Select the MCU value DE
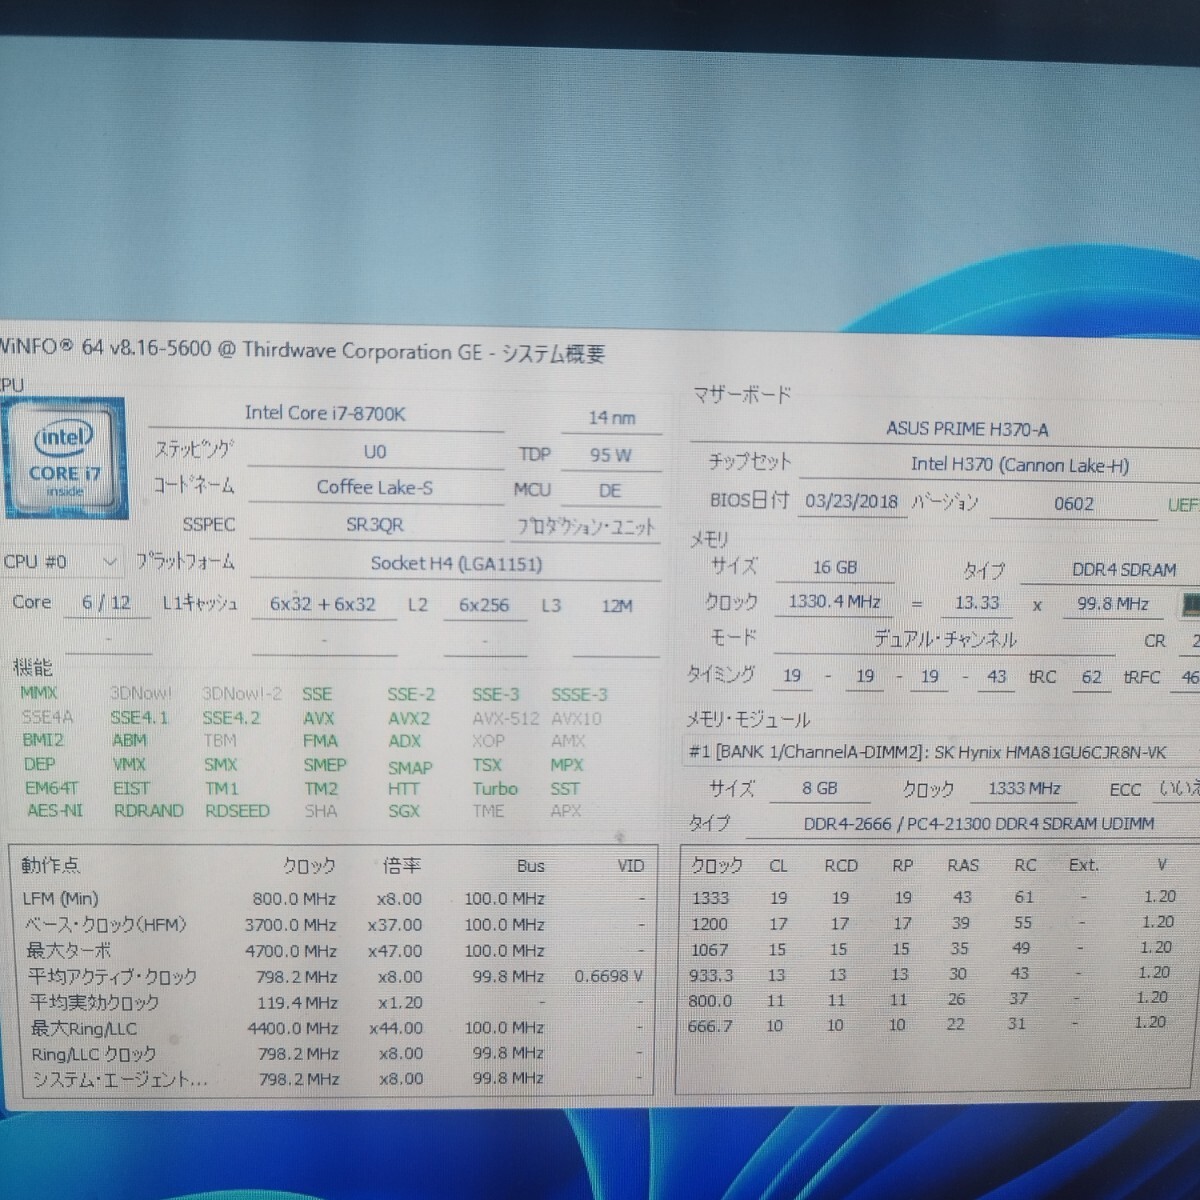Viewport: 1200px width, 1200px height. click(610, 491)
